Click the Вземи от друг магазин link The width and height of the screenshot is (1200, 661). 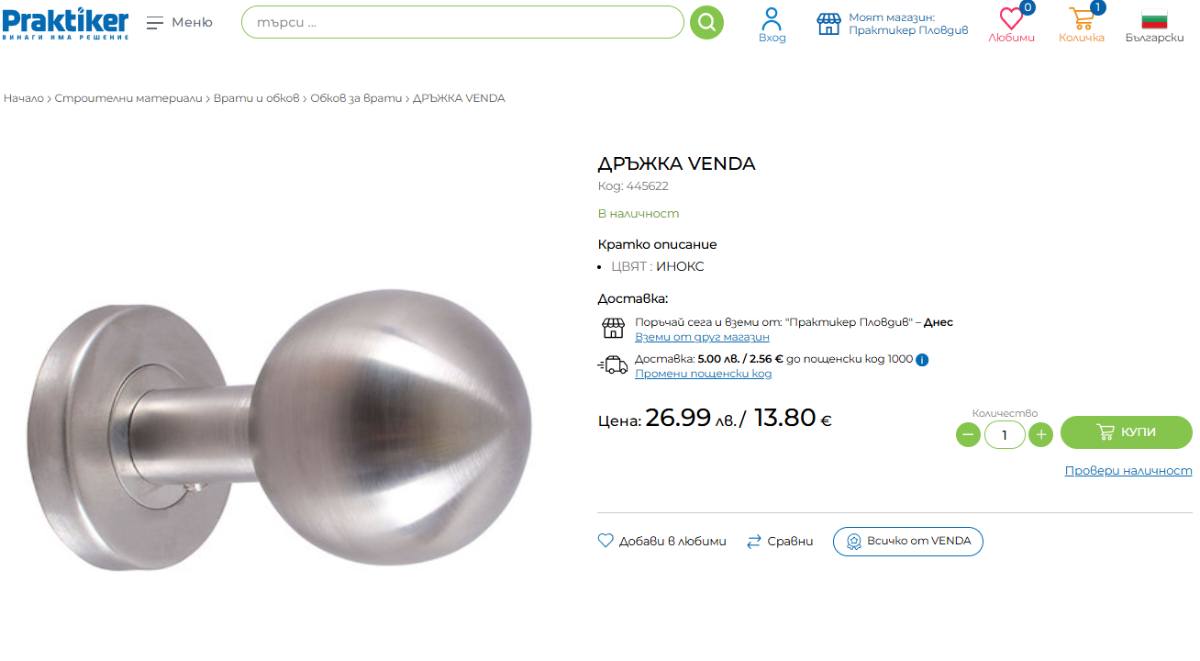(702, 337)
